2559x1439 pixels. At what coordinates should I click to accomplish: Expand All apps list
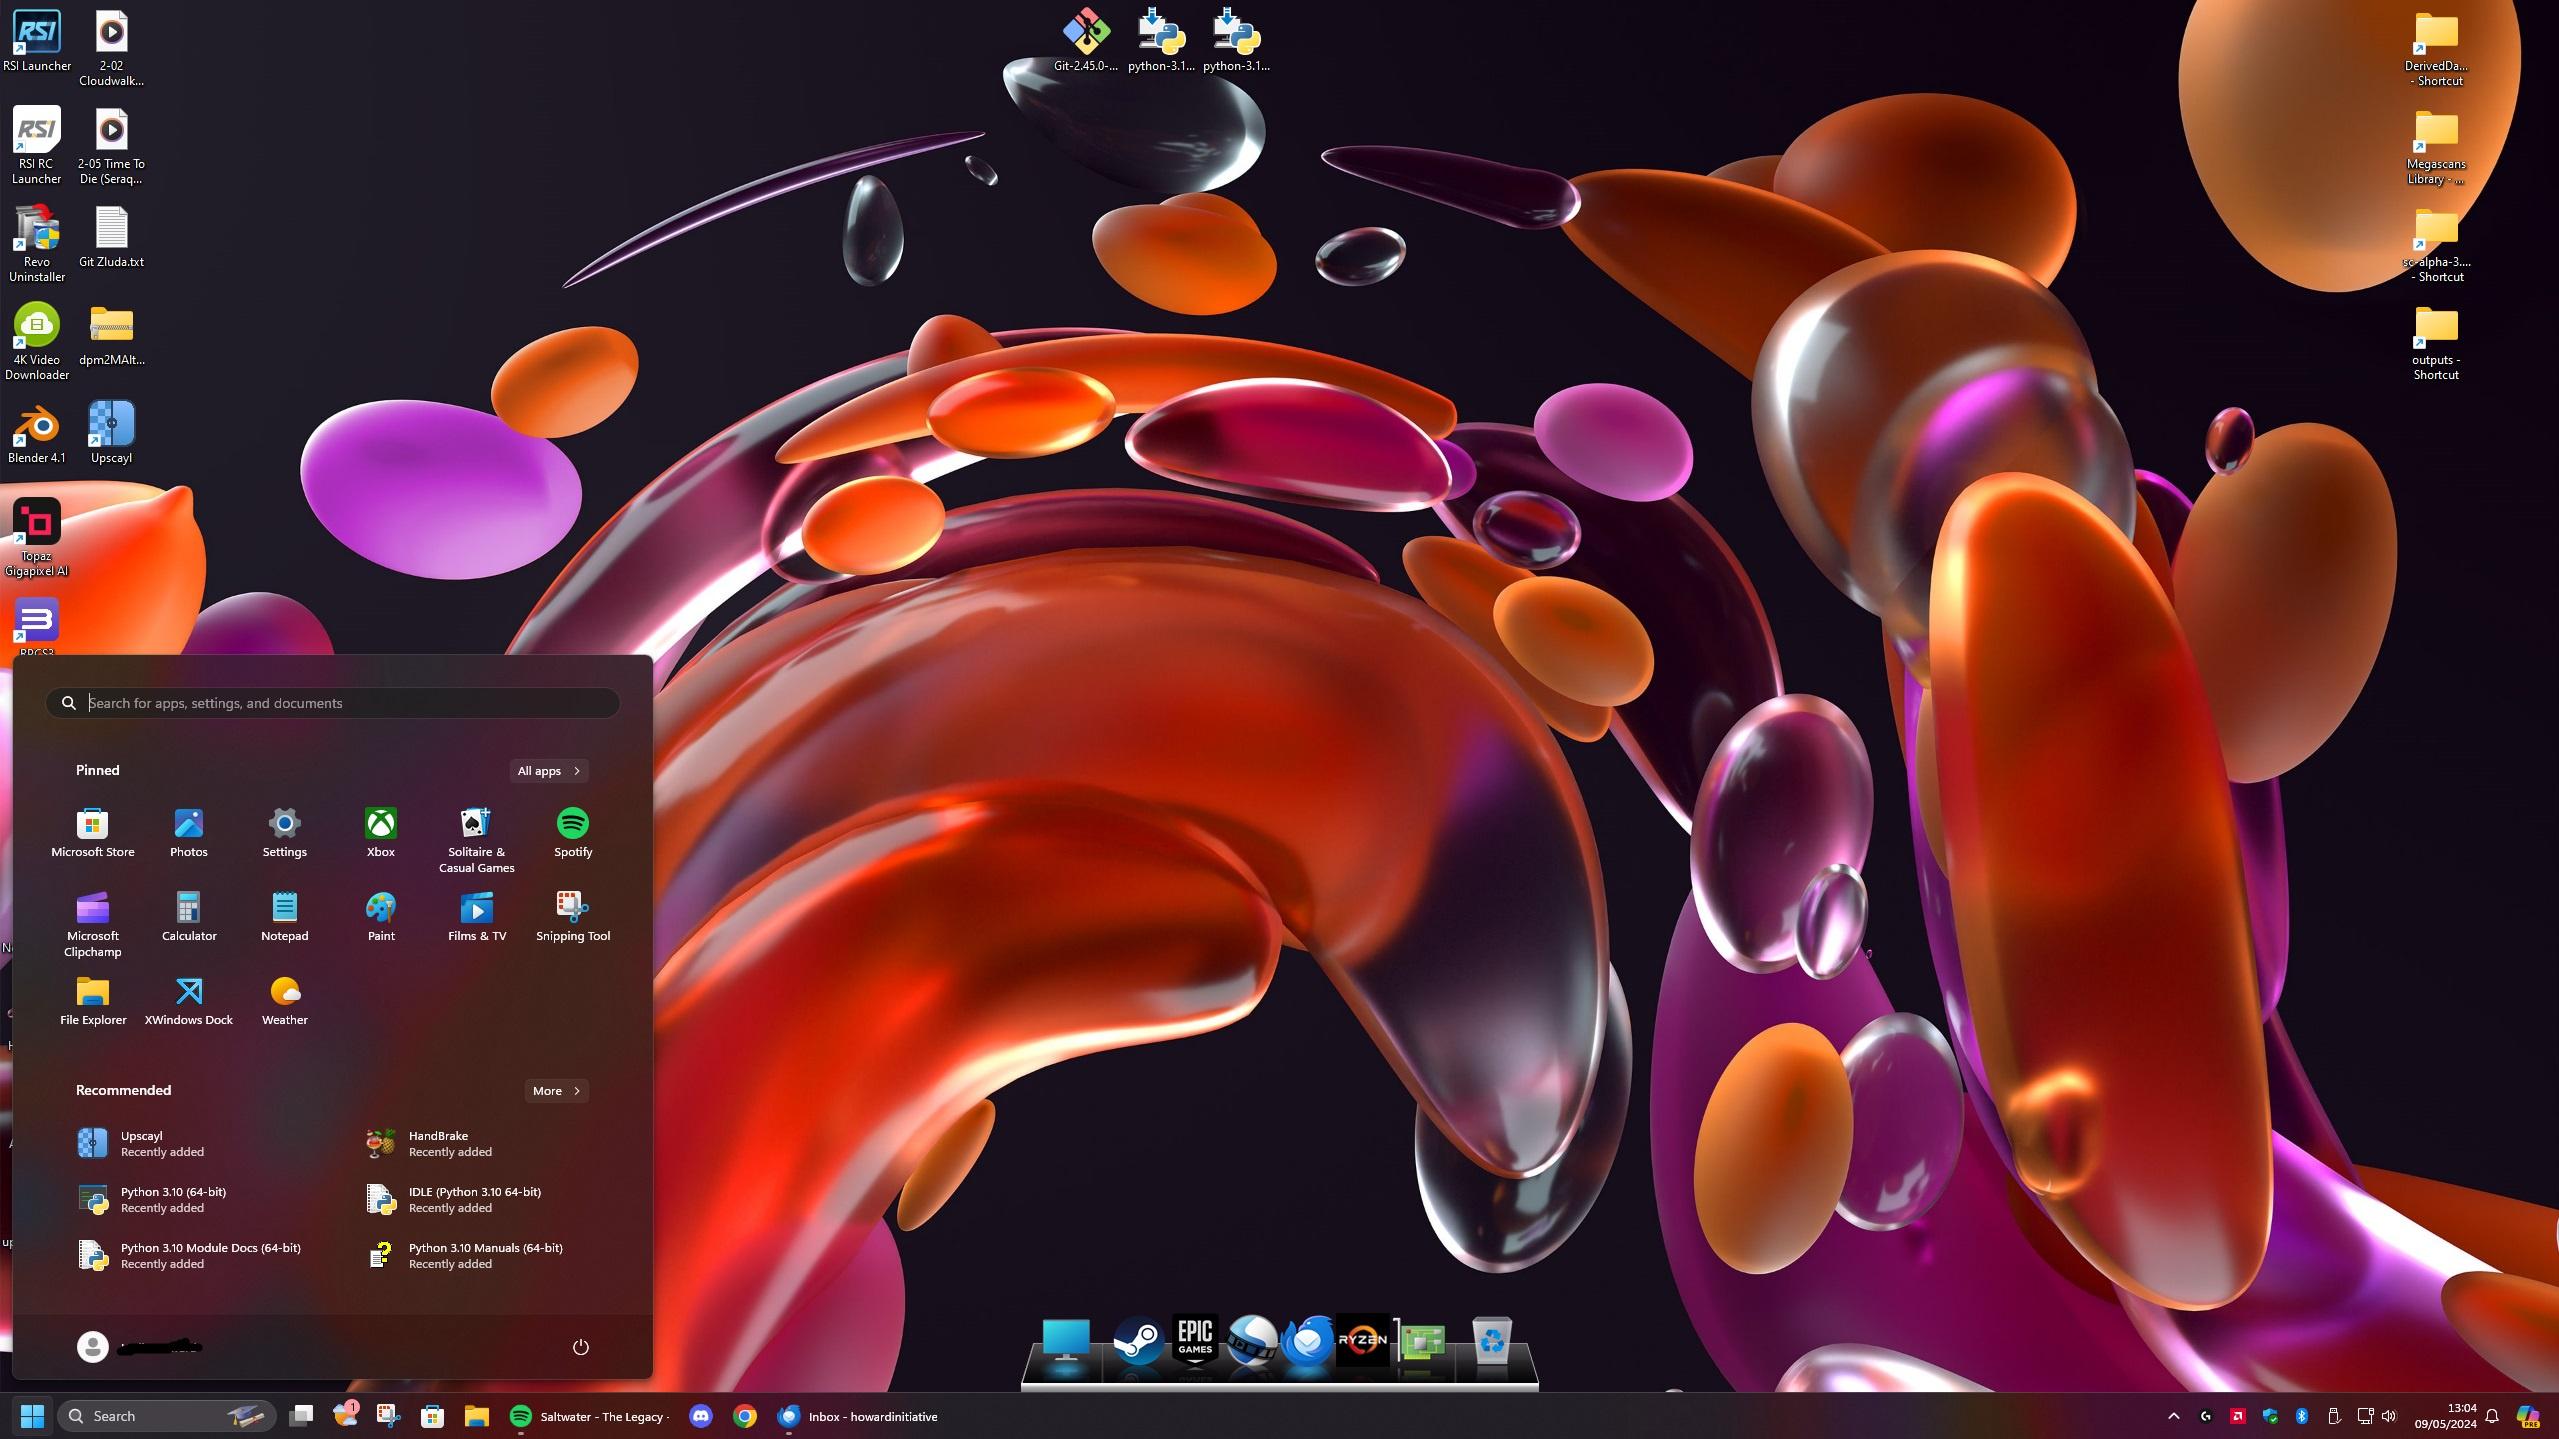coord(548,771)
